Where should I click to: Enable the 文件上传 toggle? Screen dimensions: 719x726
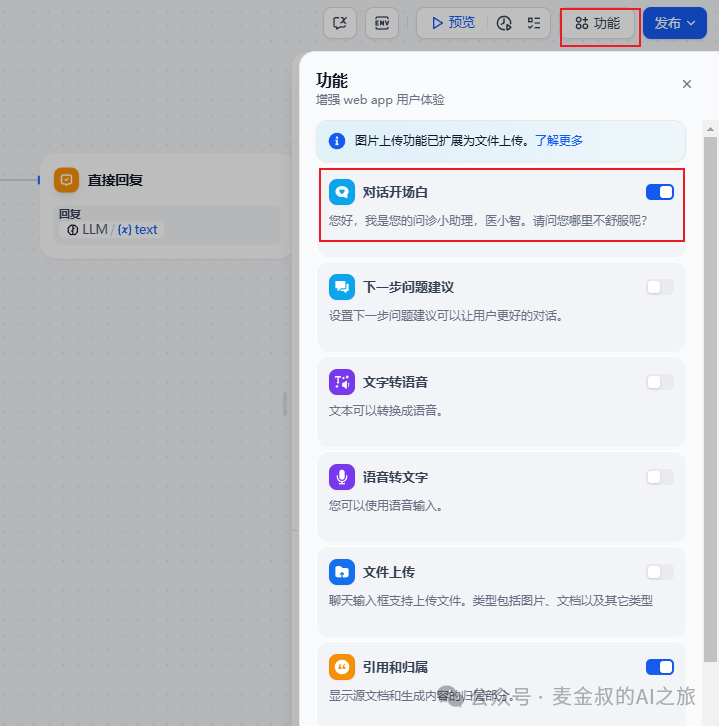click(660, 572)
